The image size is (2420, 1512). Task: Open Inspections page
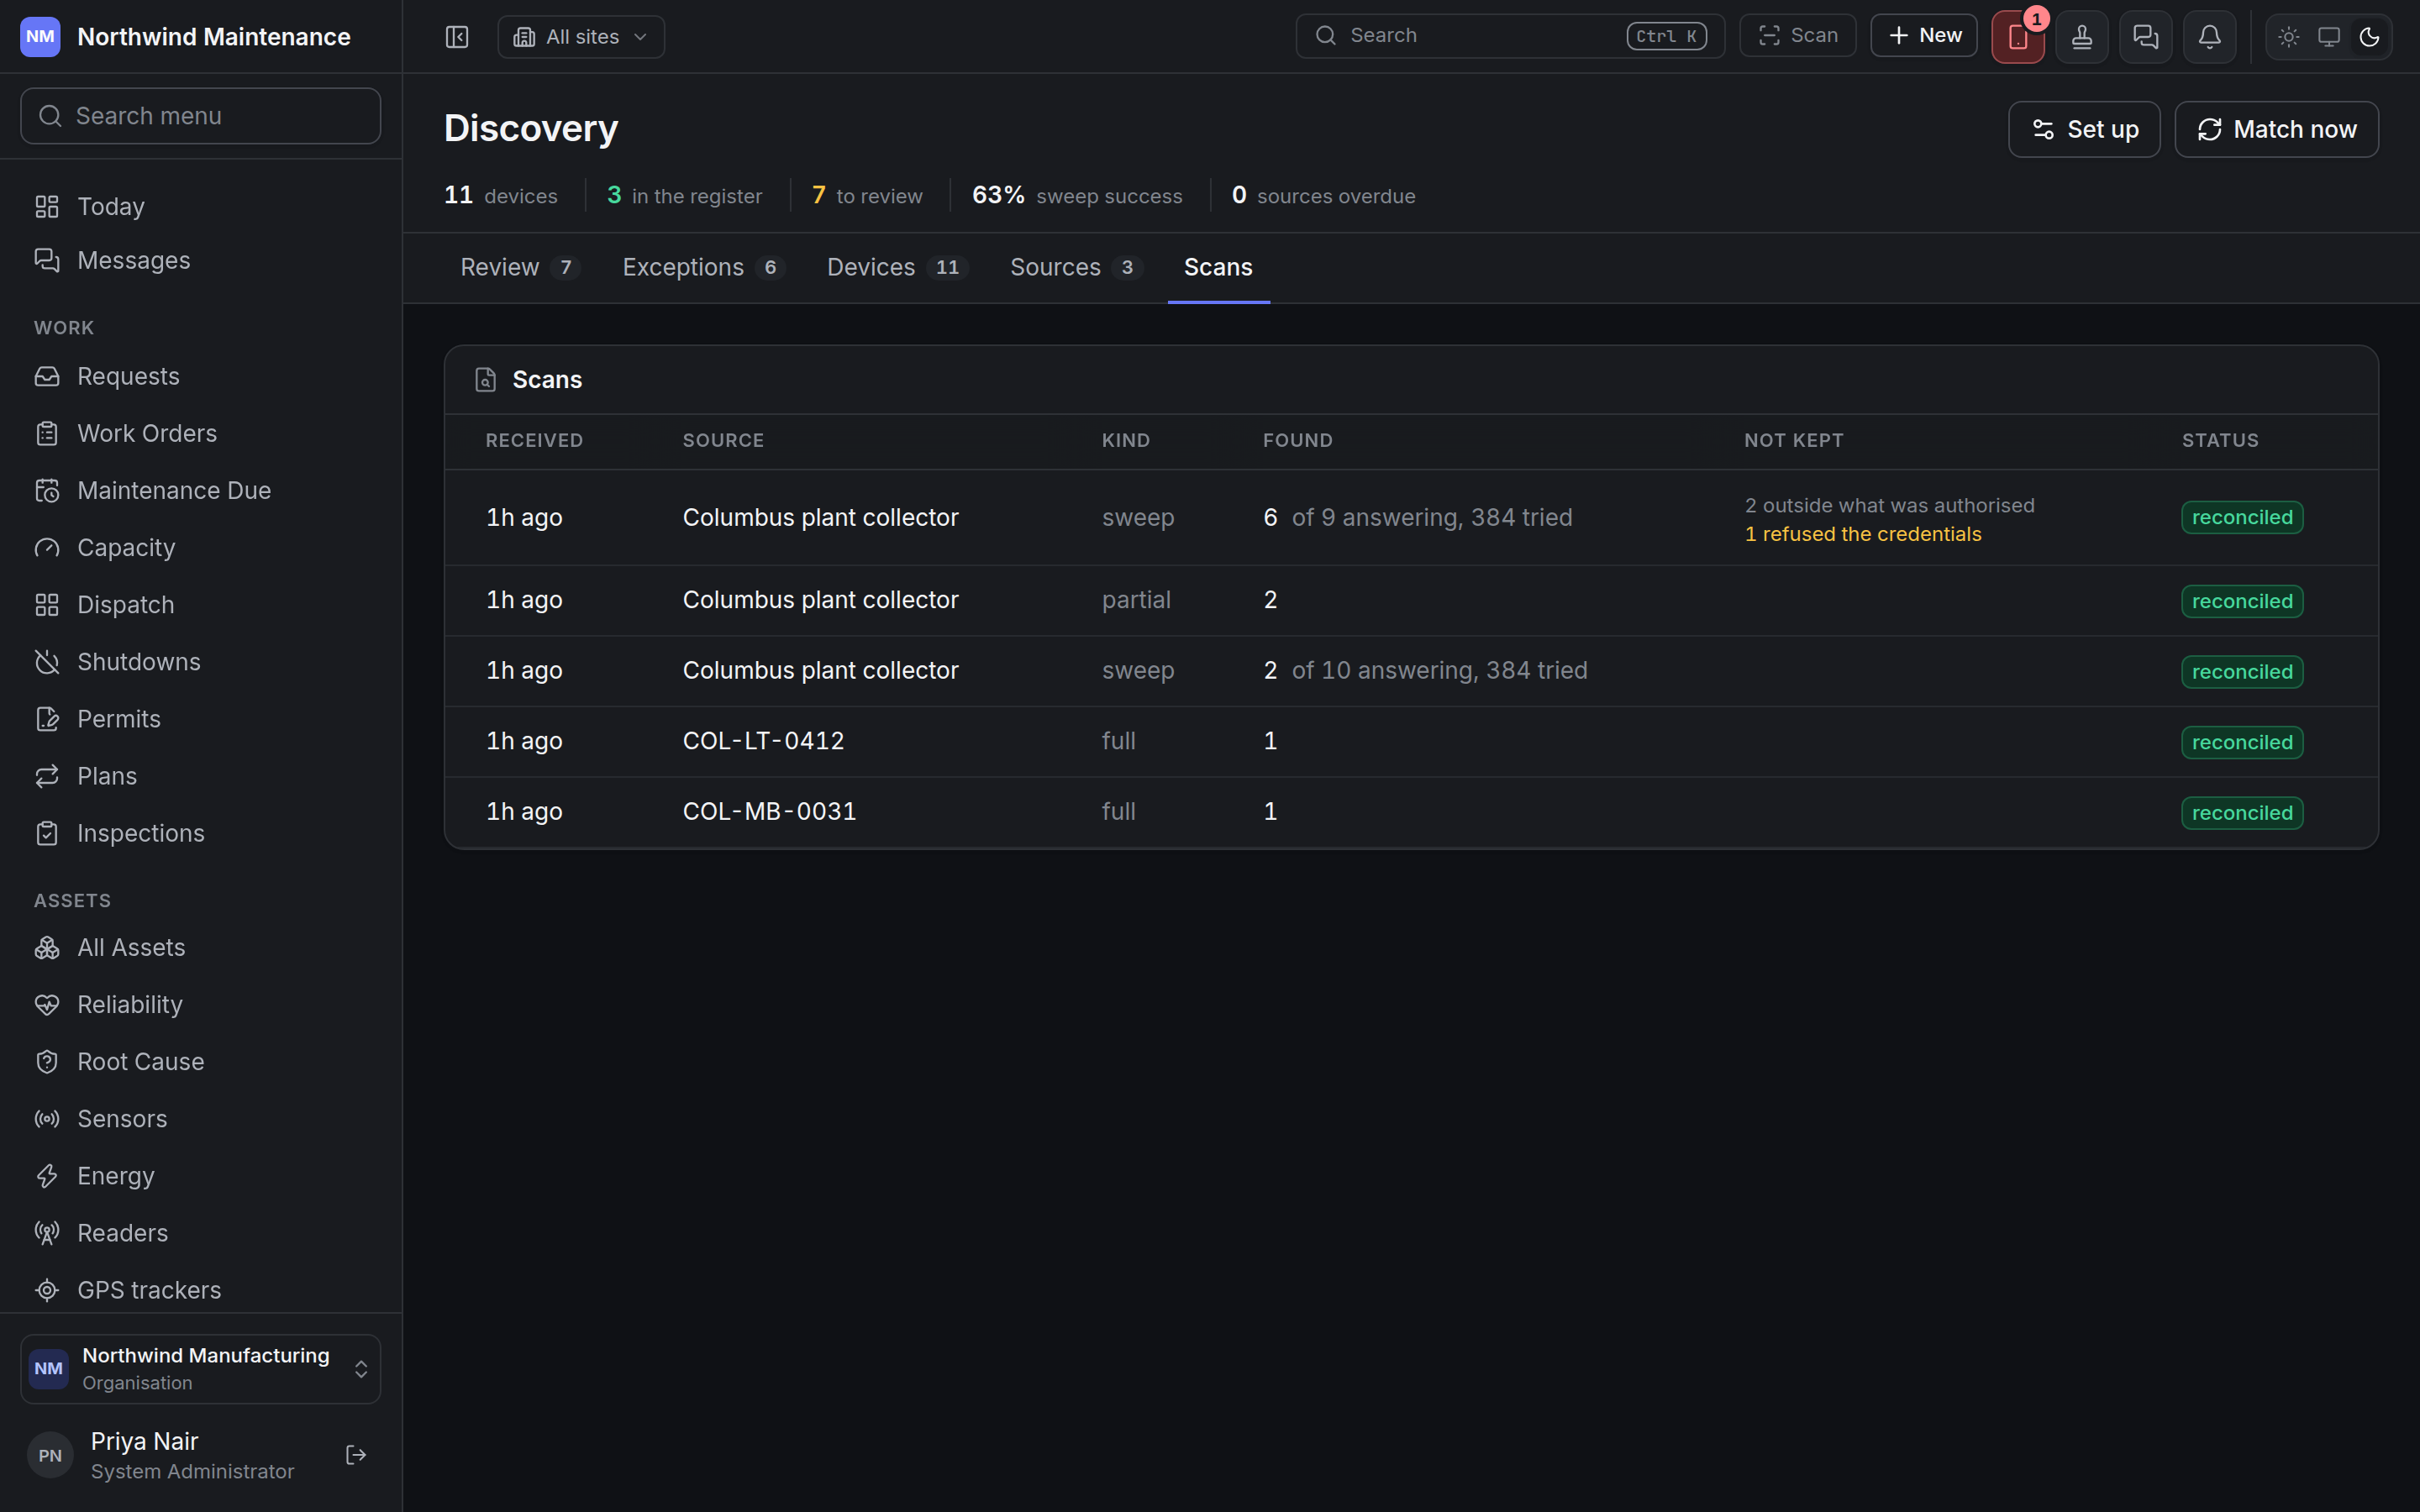point(201,832)
